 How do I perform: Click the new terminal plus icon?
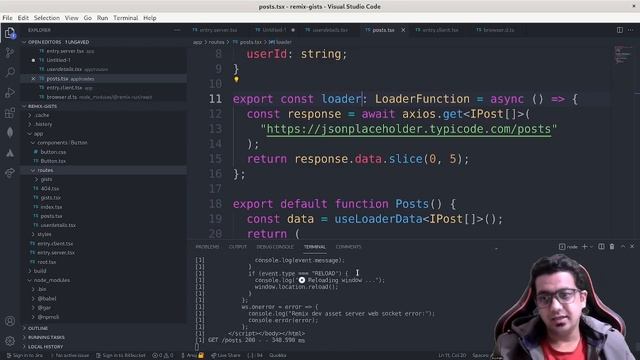[x=584, y=247]
